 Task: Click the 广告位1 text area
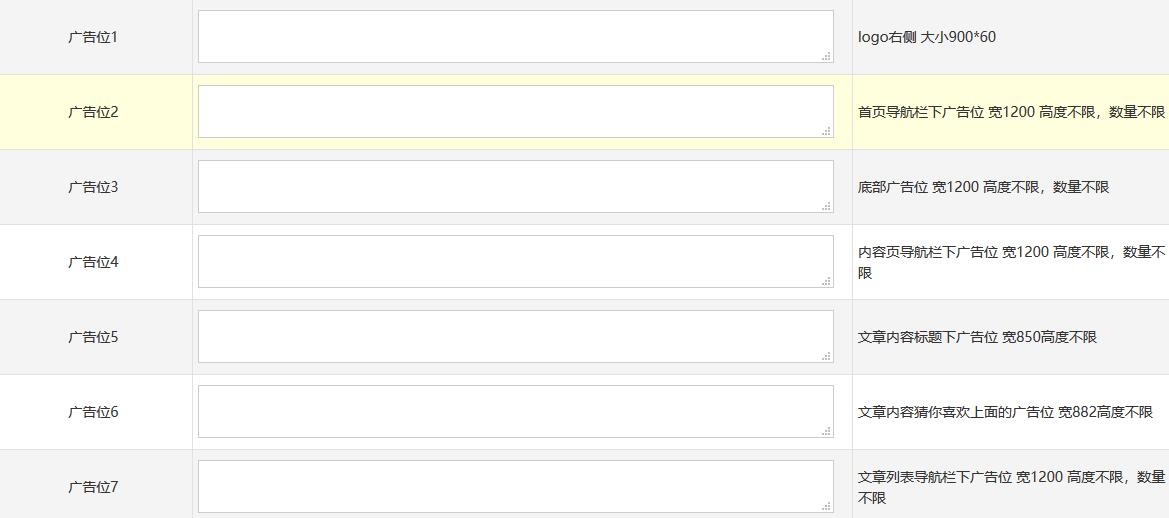[515, 37]
